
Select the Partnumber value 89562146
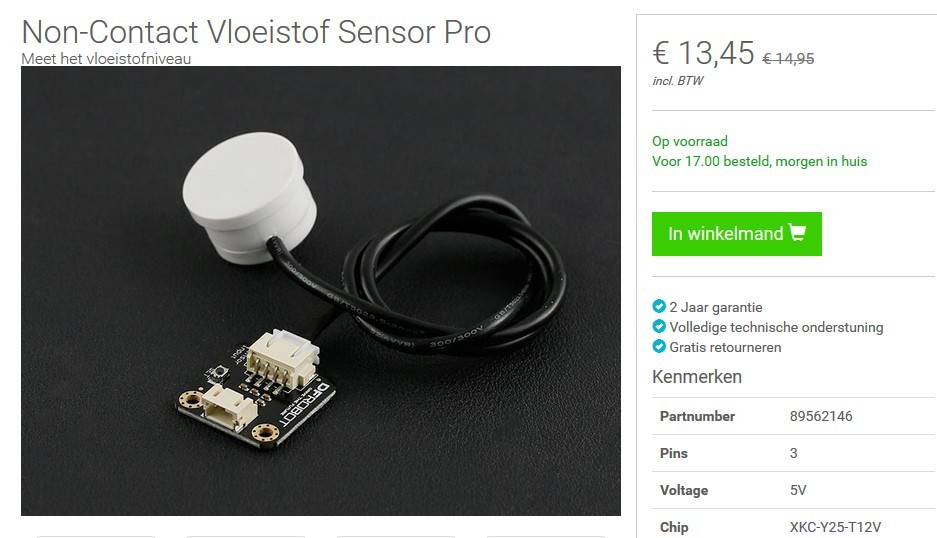[821, 416]
